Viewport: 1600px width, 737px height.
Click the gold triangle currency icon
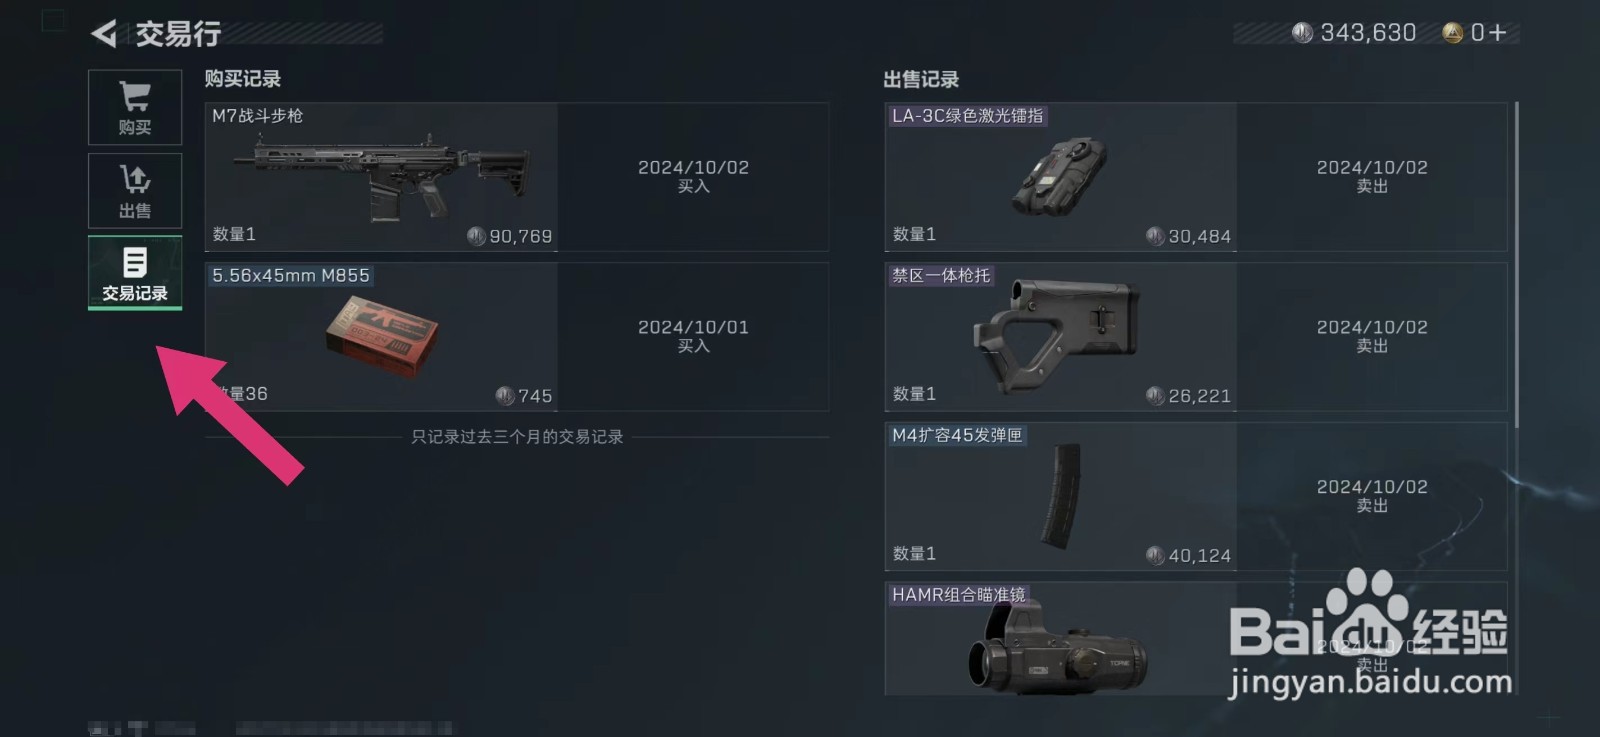[x=1453, y=33]
